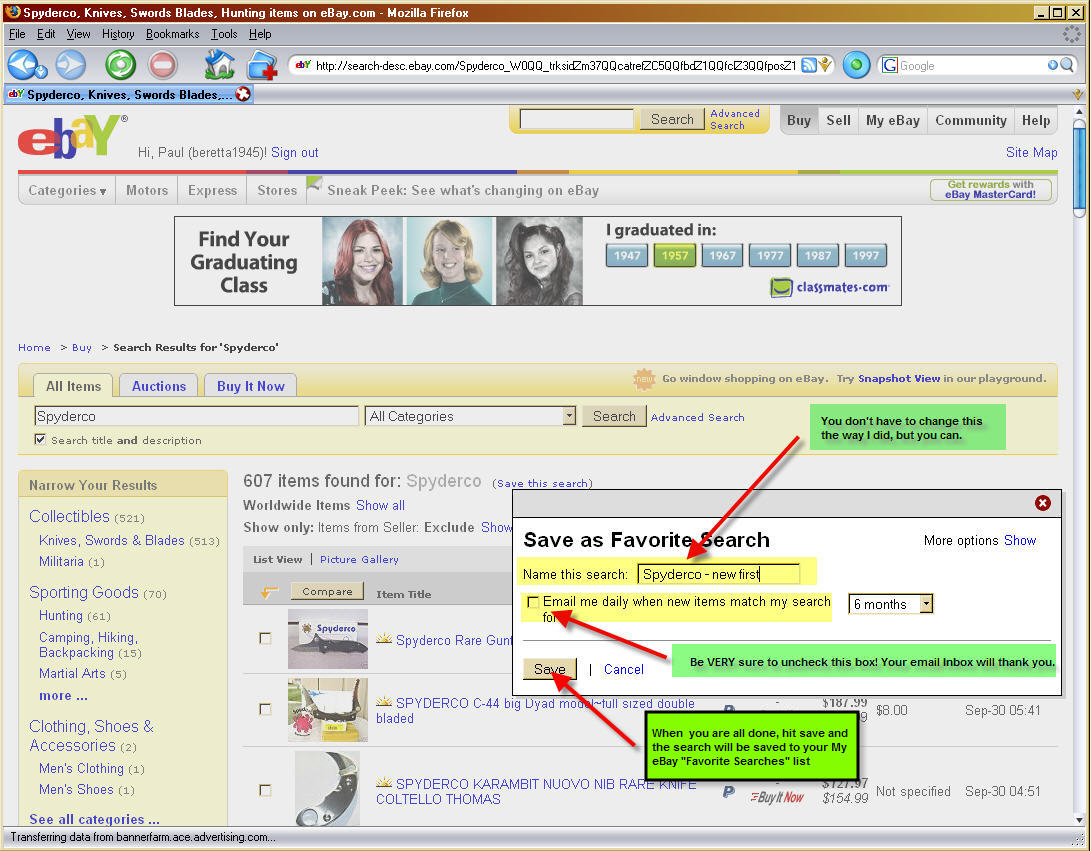Select the All Items tab
The width and height of the screenshot is (1091, 851).
coord(73,386)
